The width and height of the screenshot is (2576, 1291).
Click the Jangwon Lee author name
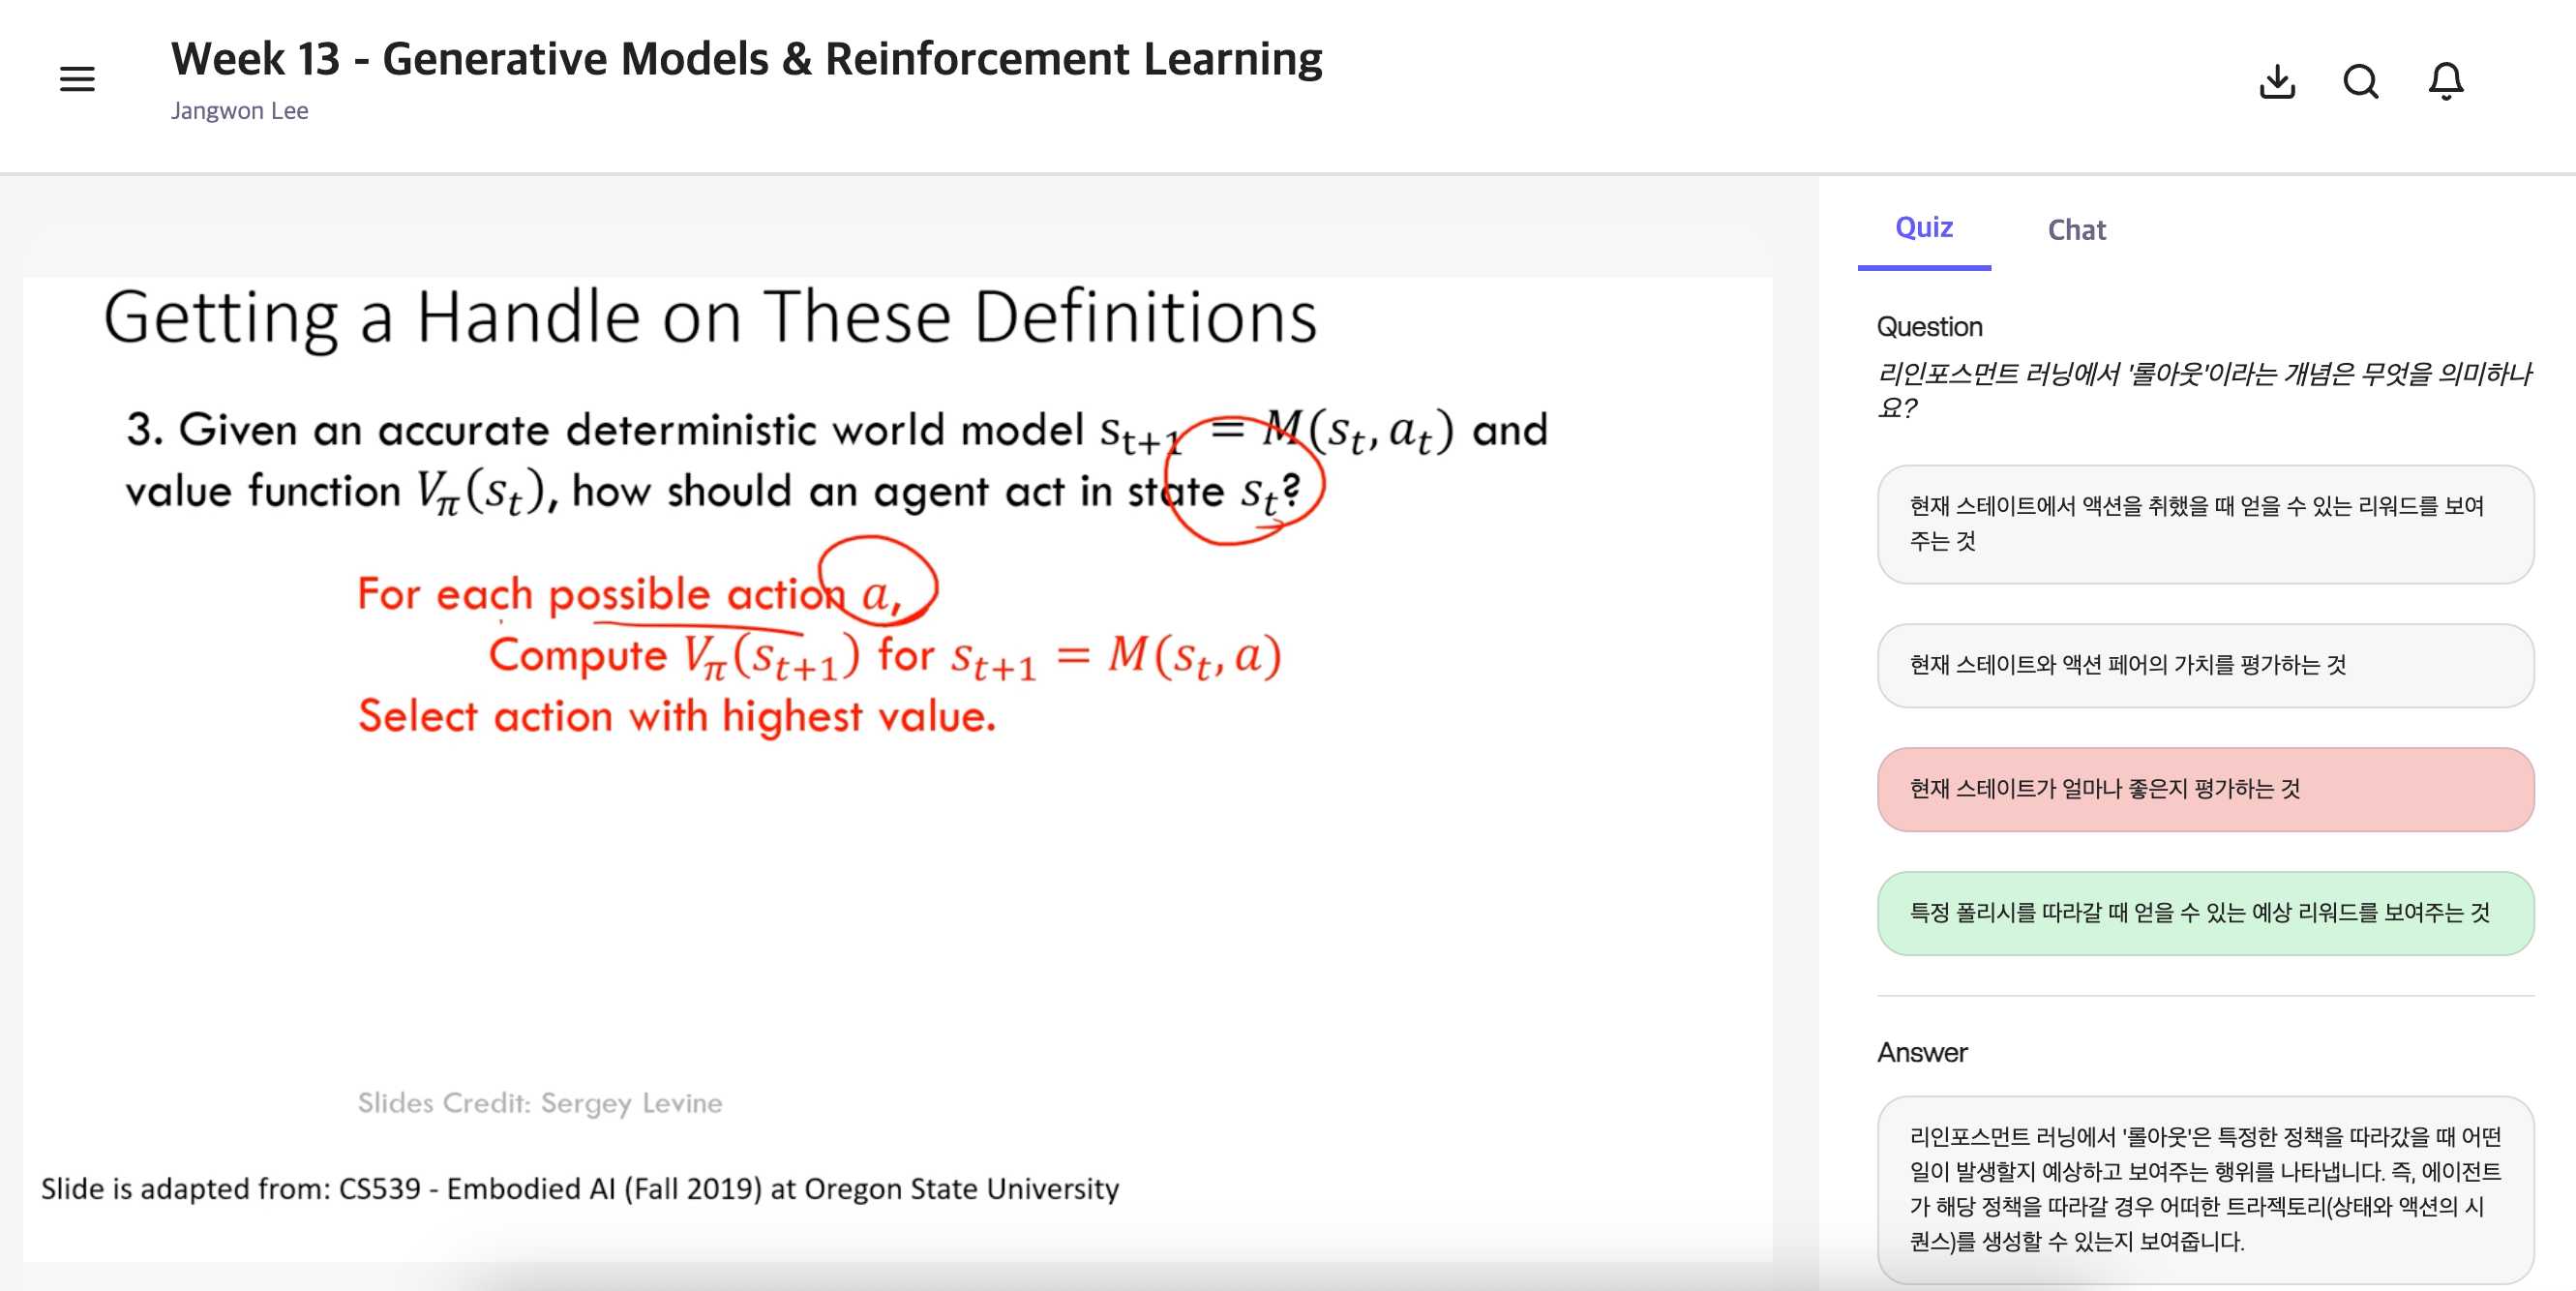239,111
